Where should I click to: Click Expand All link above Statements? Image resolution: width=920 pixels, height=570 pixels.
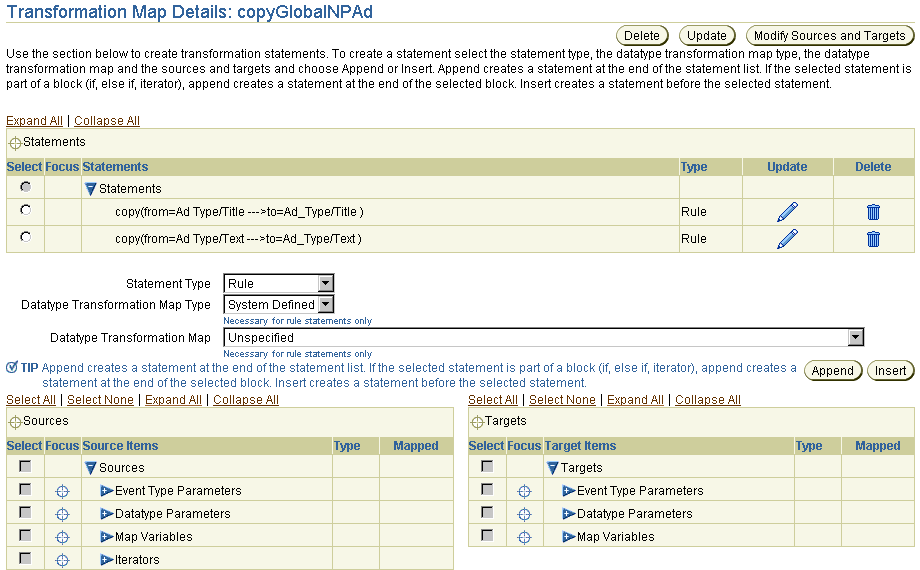(x=34, y=120)
